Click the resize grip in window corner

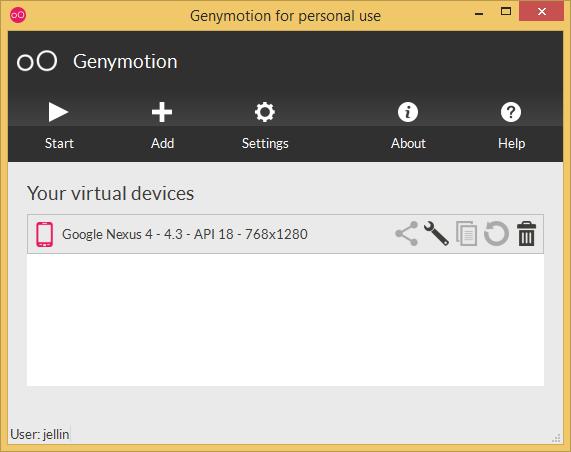556,438
